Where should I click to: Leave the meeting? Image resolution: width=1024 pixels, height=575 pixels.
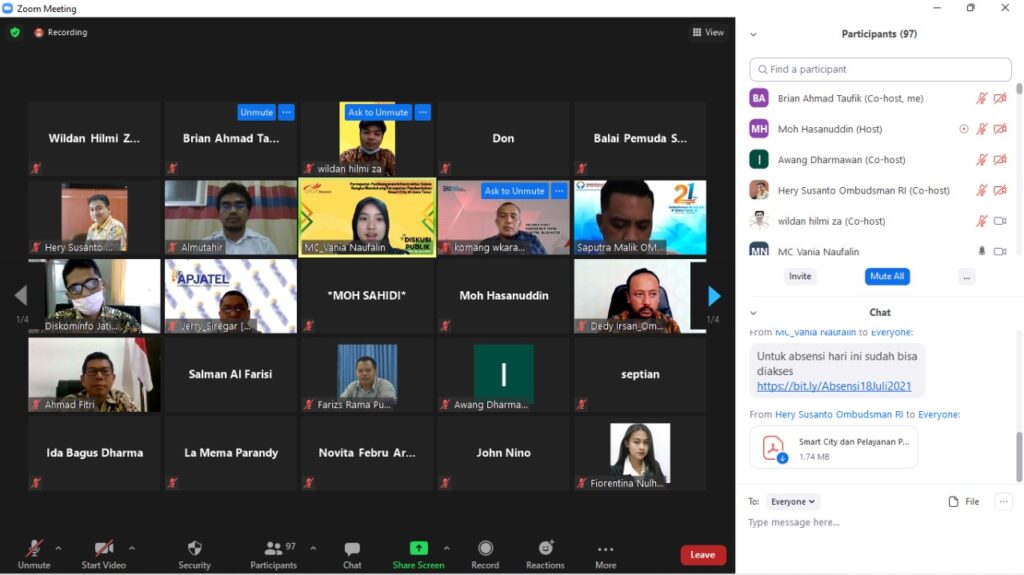(x=703, y=555)
